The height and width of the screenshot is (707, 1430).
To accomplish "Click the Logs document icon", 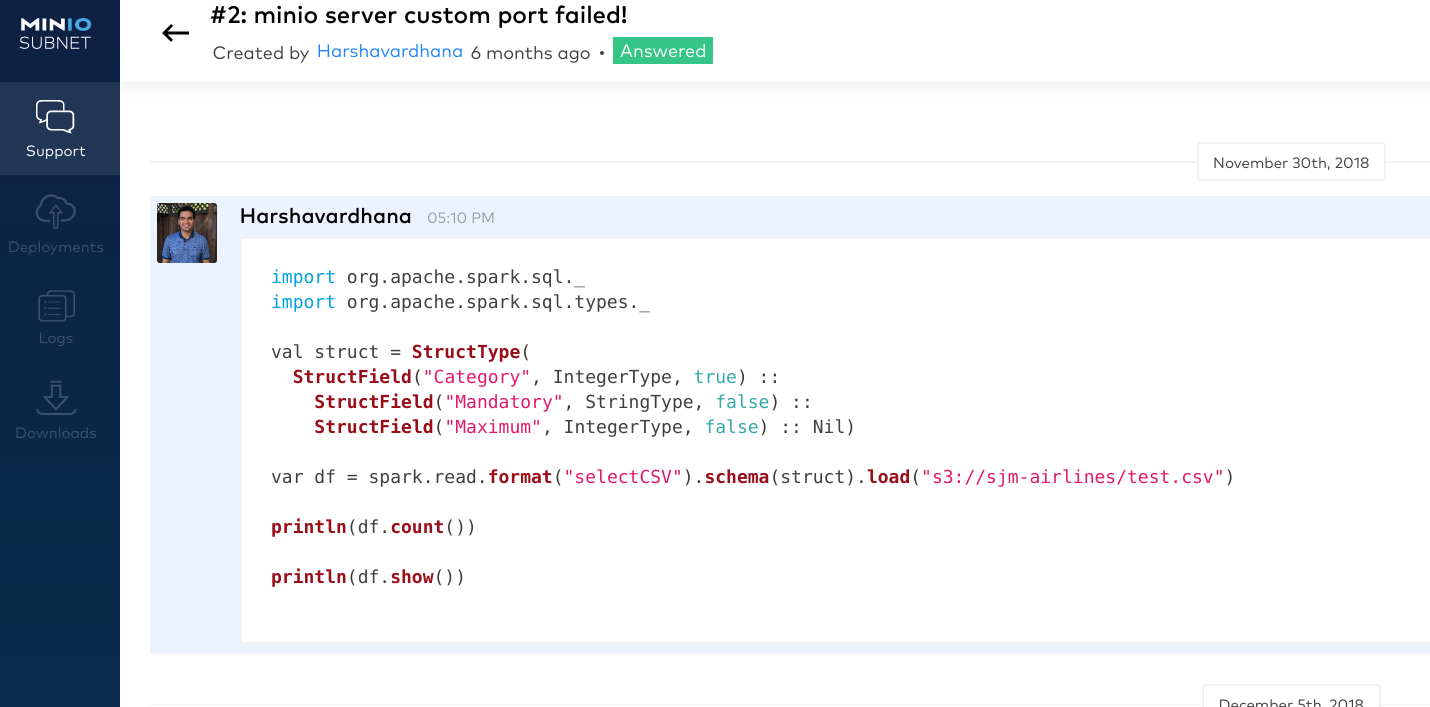I will 55,305.
